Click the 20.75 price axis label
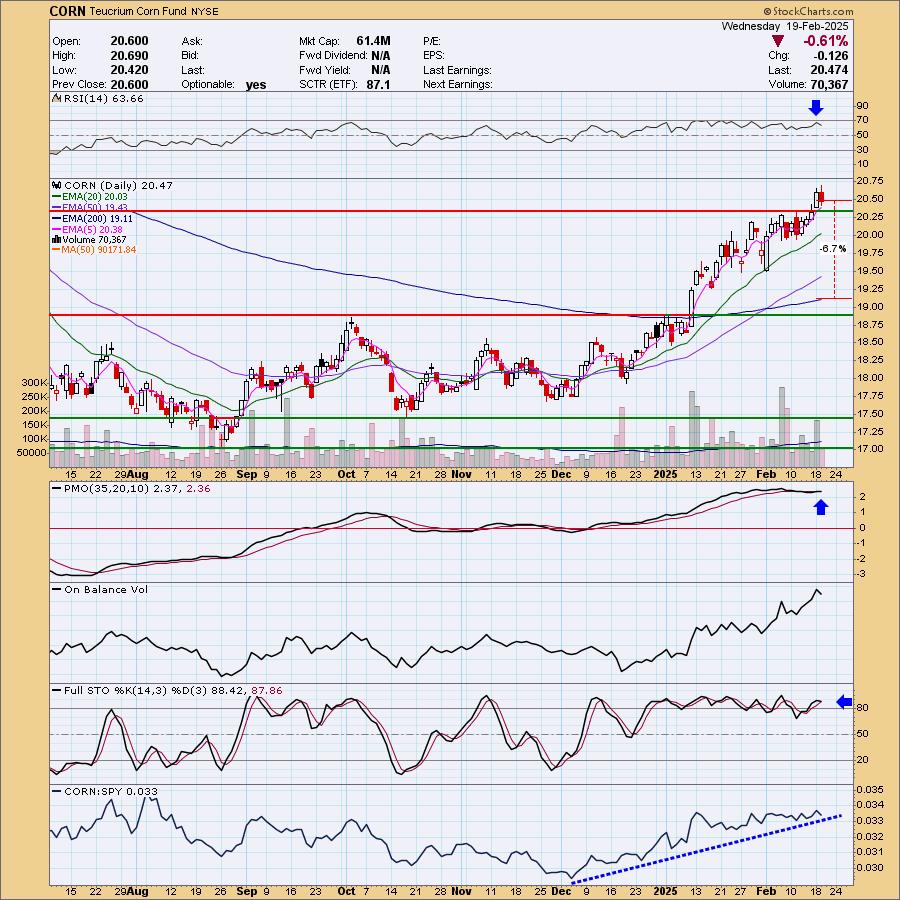 point(870,180)
